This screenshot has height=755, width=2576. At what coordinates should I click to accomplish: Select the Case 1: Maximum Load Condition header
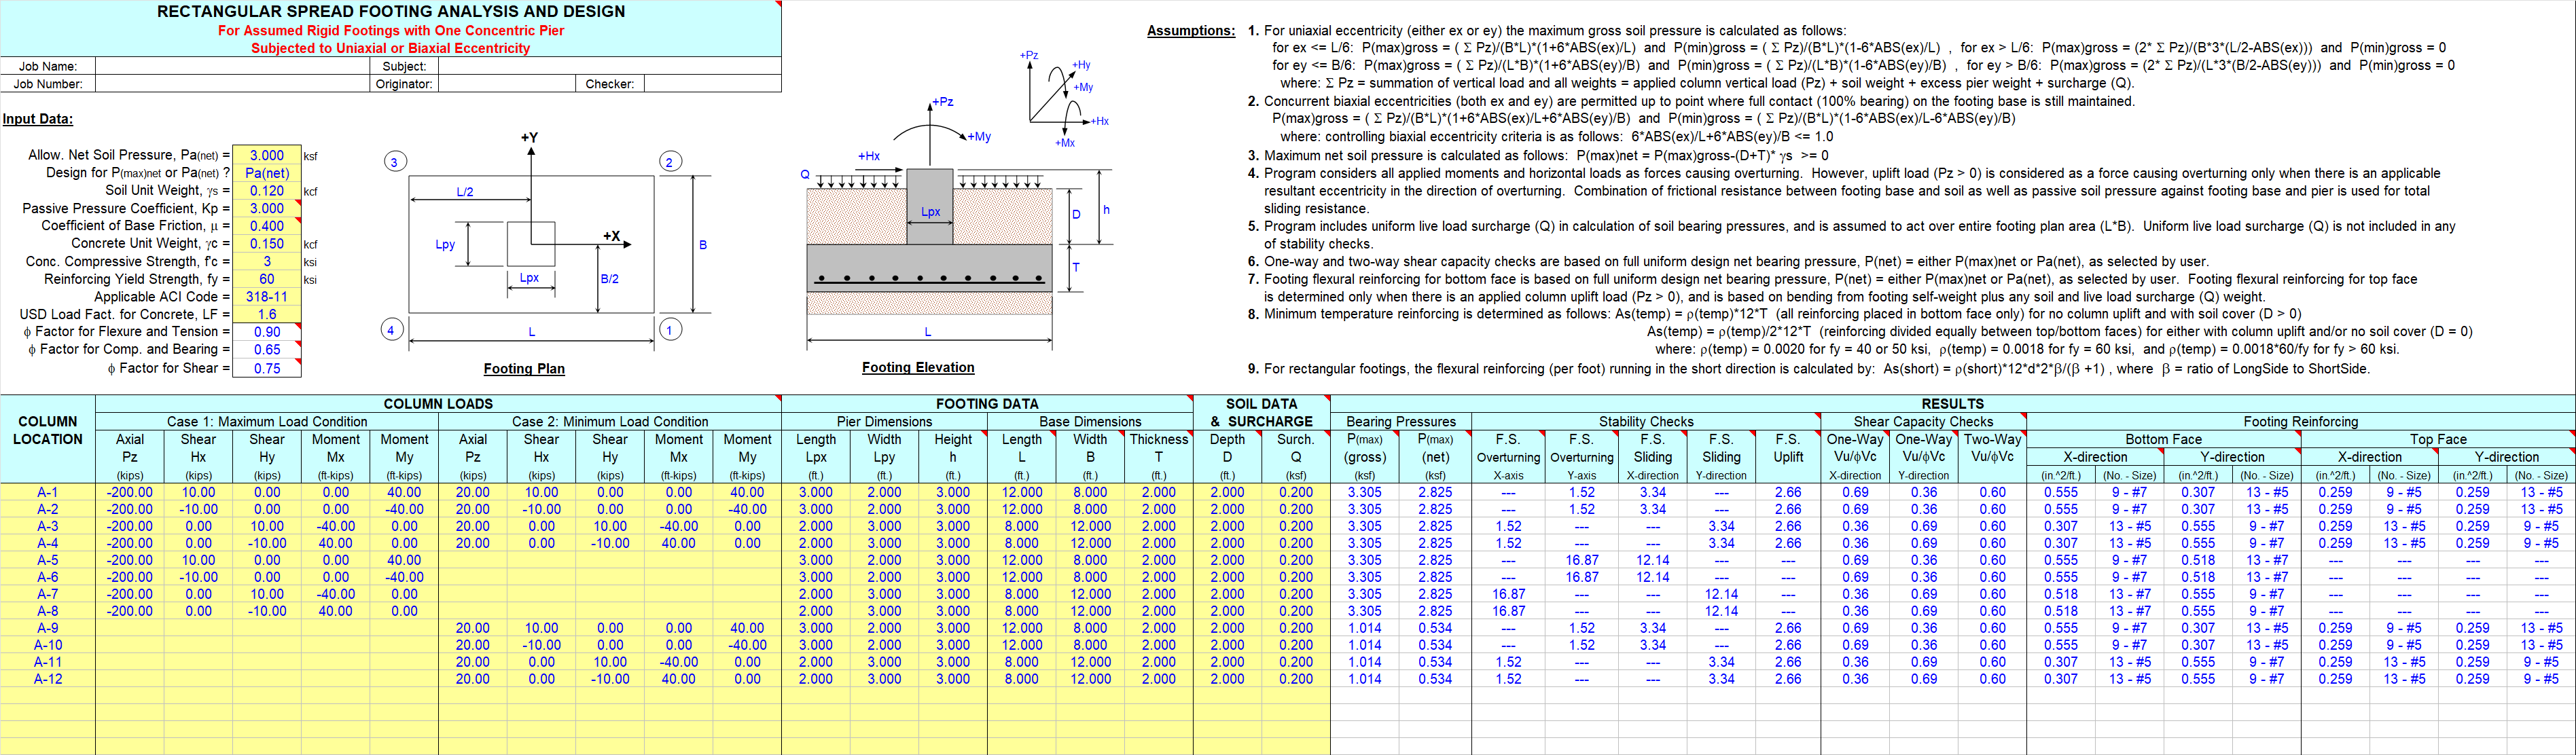[267, 422]
